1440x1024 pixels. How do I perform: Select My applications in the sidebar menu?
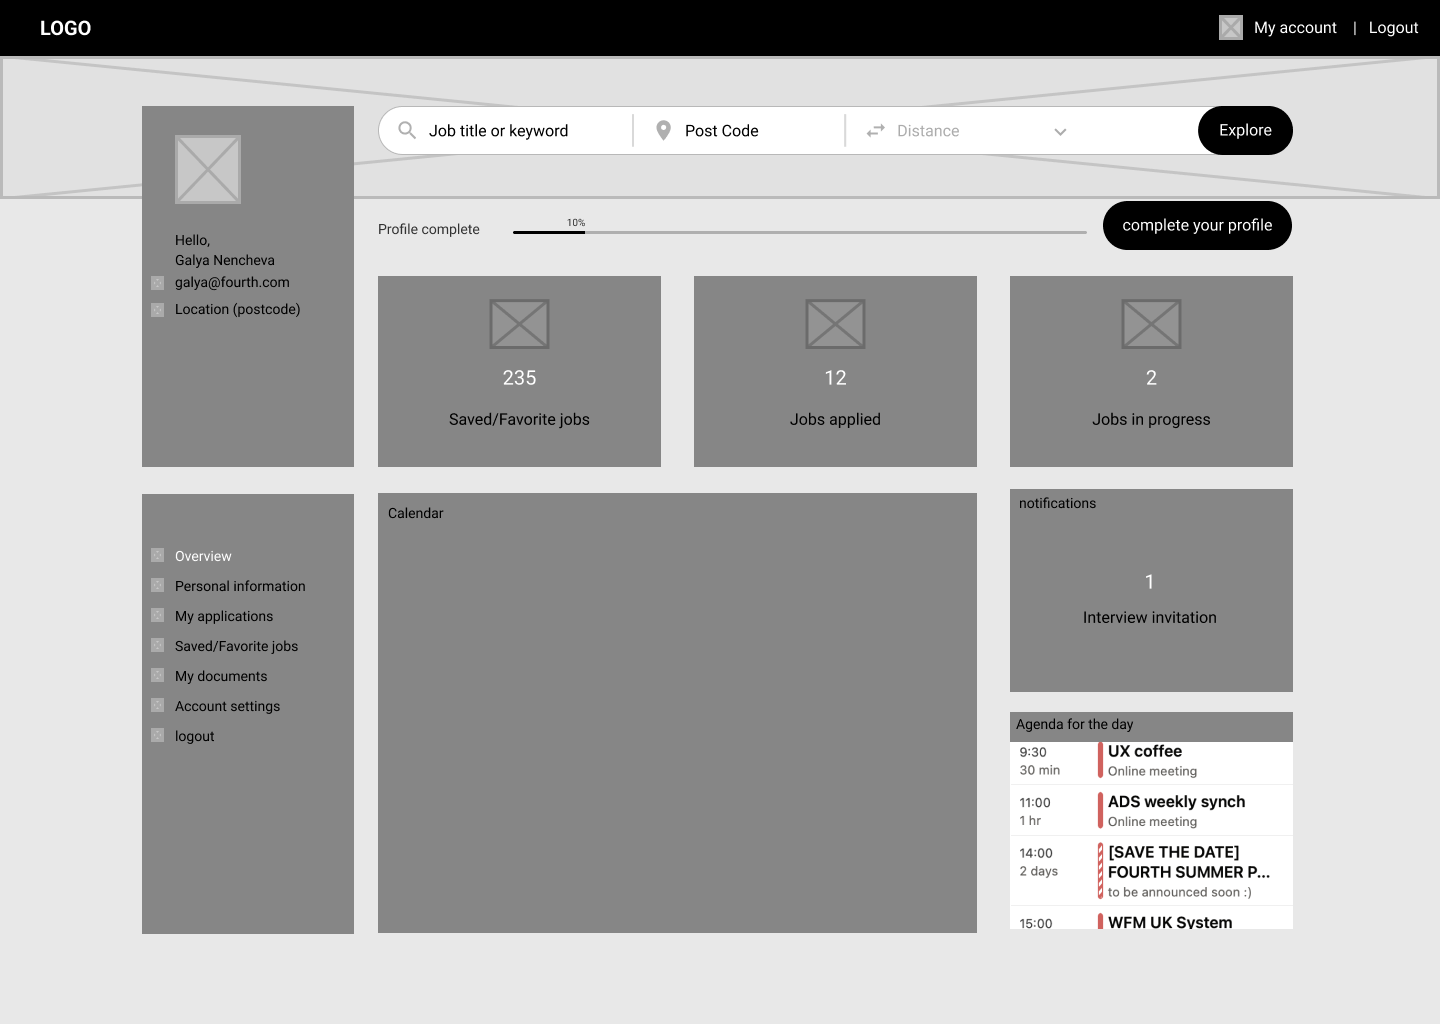tap(224, 616)
